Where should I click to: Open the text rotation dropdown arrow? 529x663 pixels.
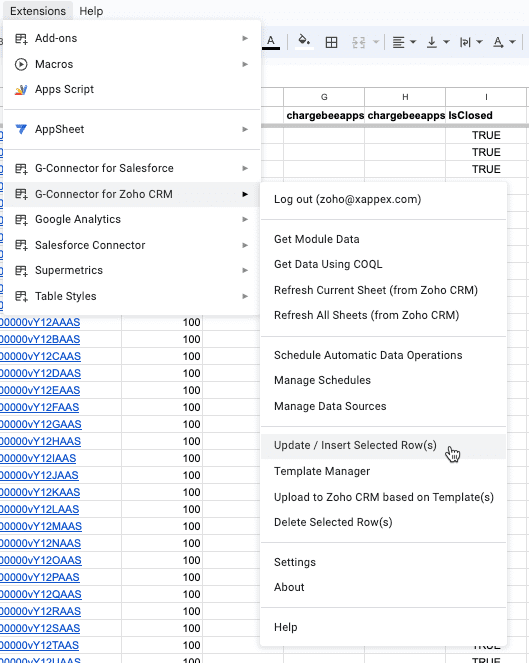tap(513, 42)
